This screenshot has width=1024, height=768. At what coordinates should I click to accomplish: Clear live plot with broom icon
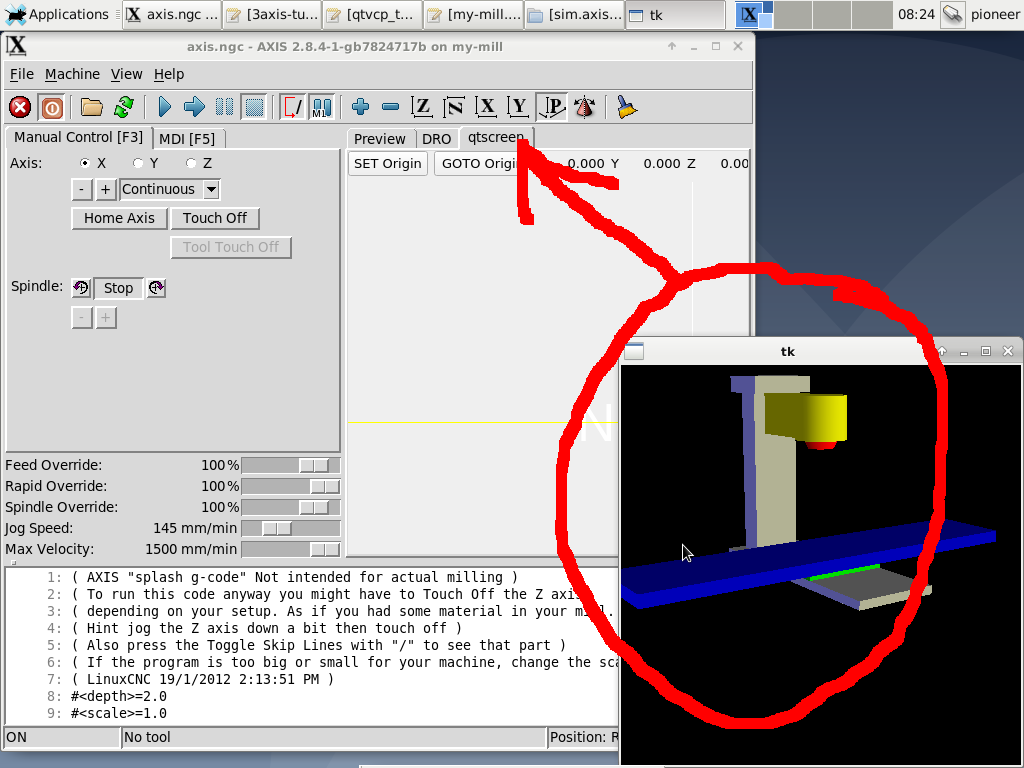[627, 107]
